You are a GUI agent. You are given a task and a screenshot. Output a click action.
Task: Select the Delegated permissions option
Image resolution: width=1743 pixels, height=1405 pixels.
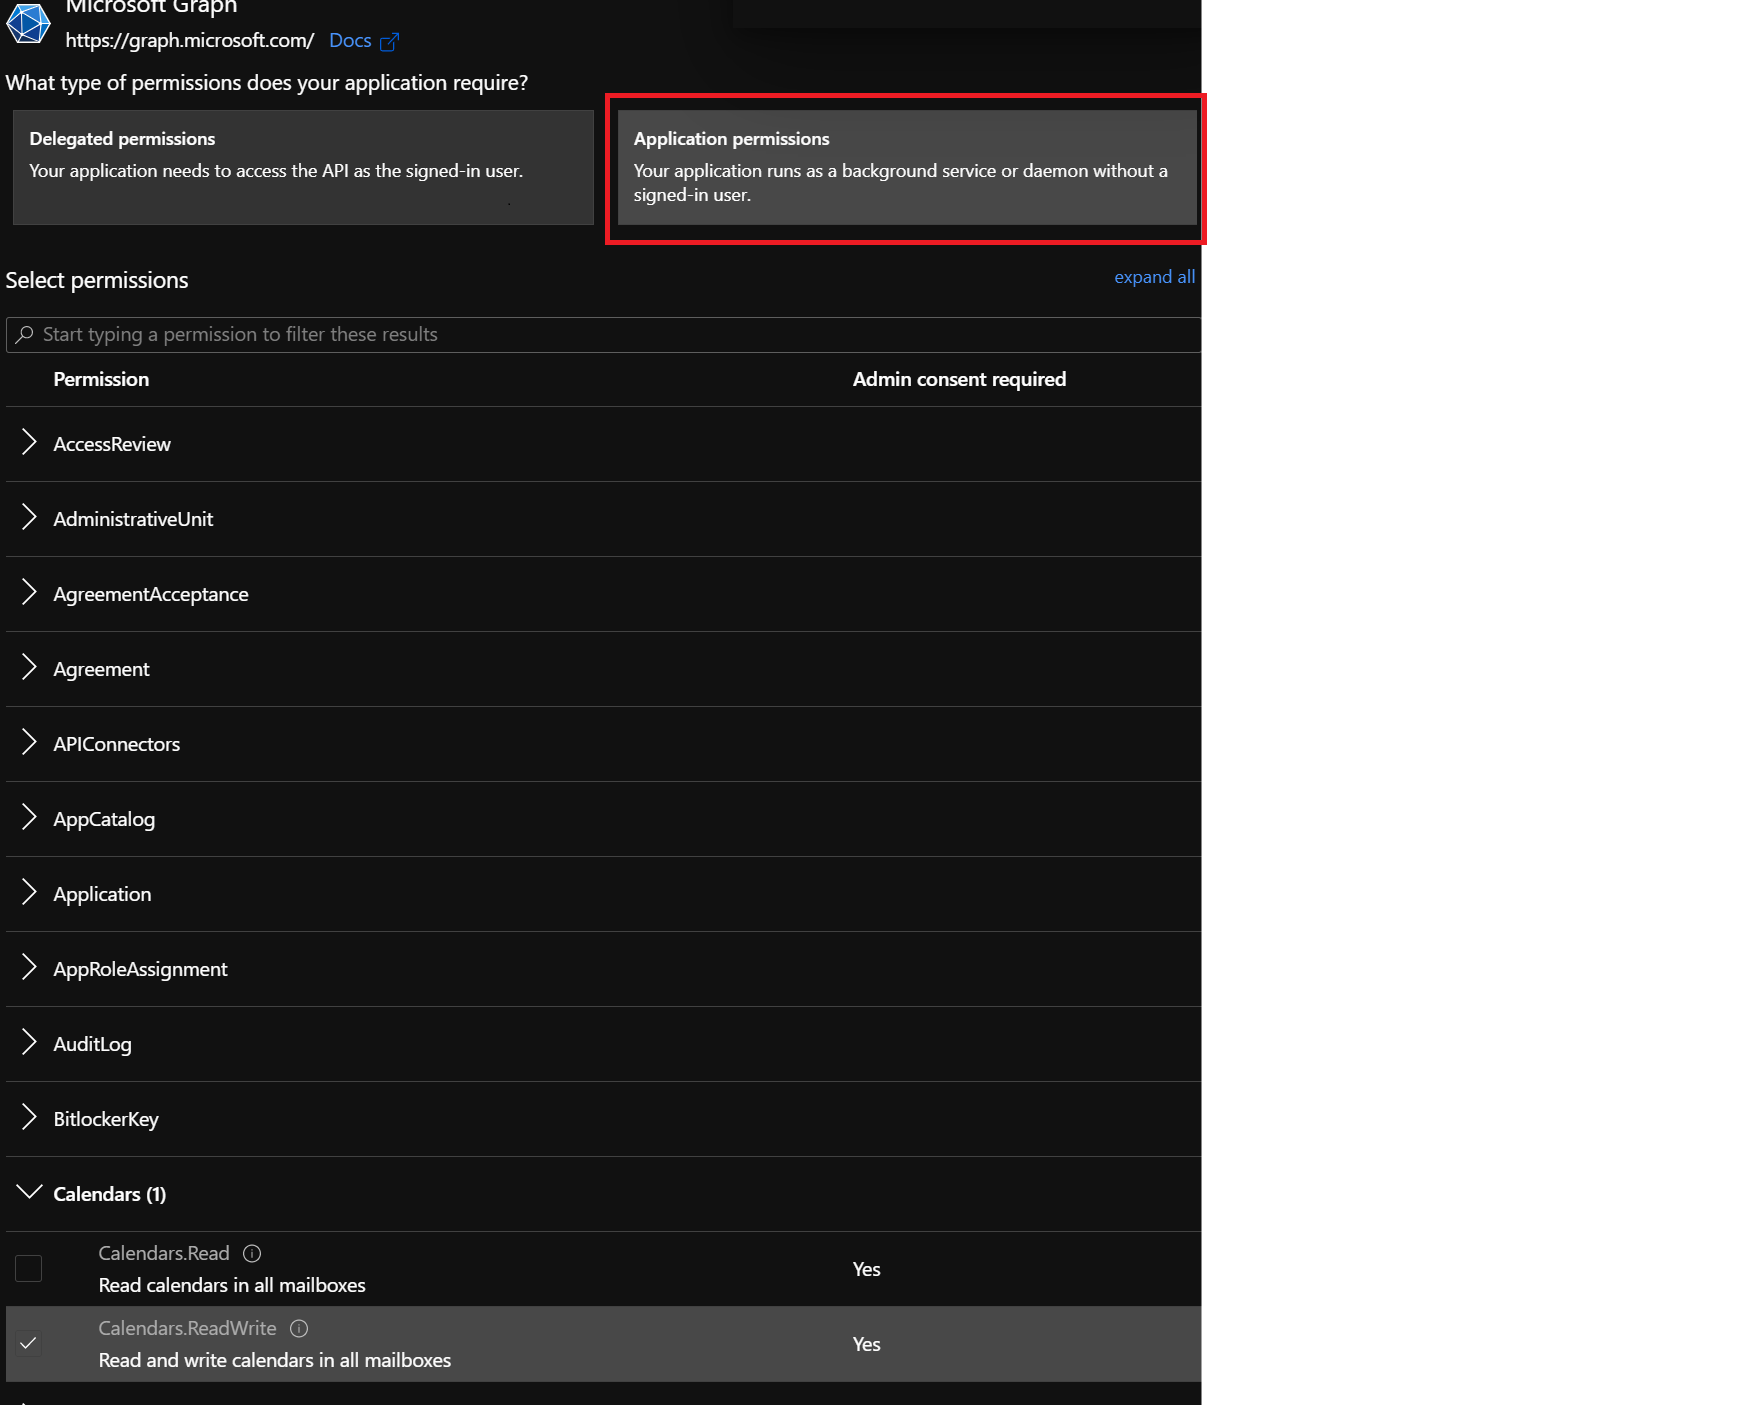(x=303, y=167)
